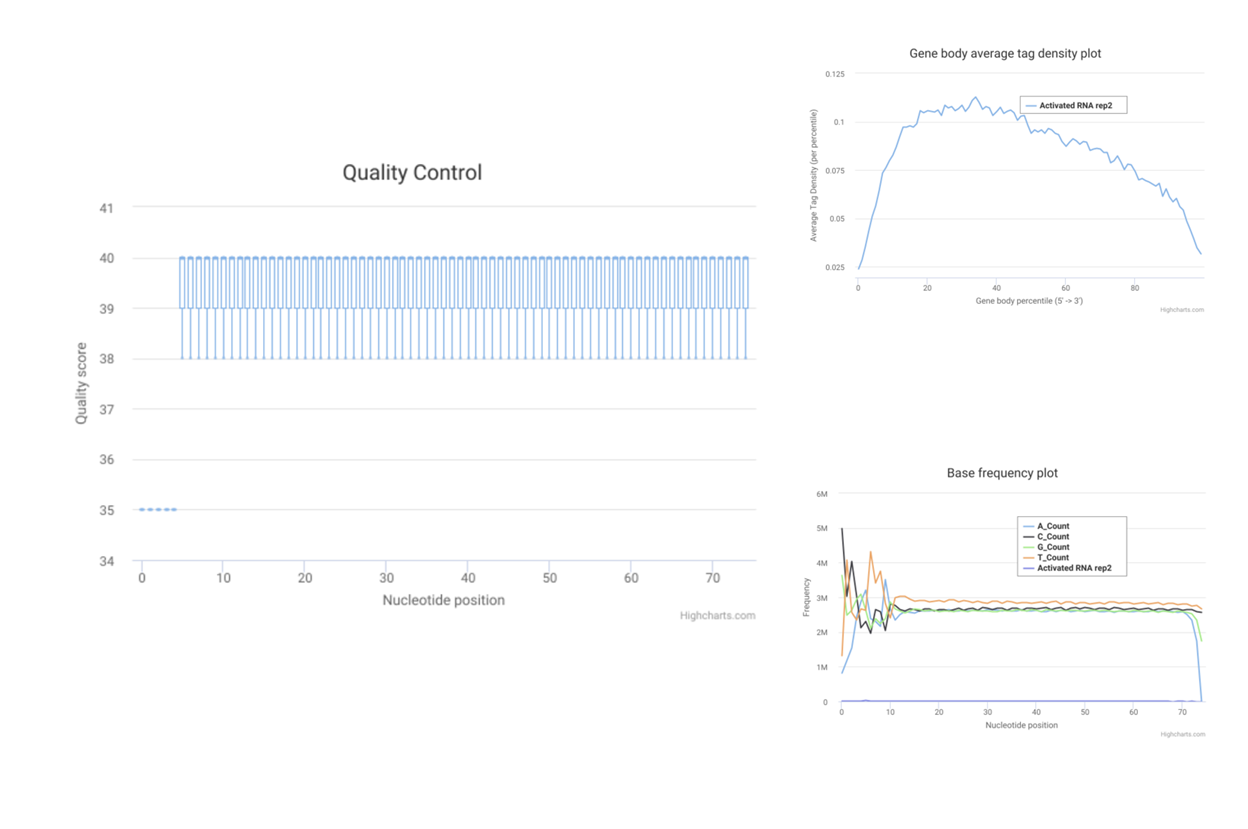Click Nucleotide position label under base frequency plot
This screenshot has width=1248, height=829.
tap(1021, 725)
